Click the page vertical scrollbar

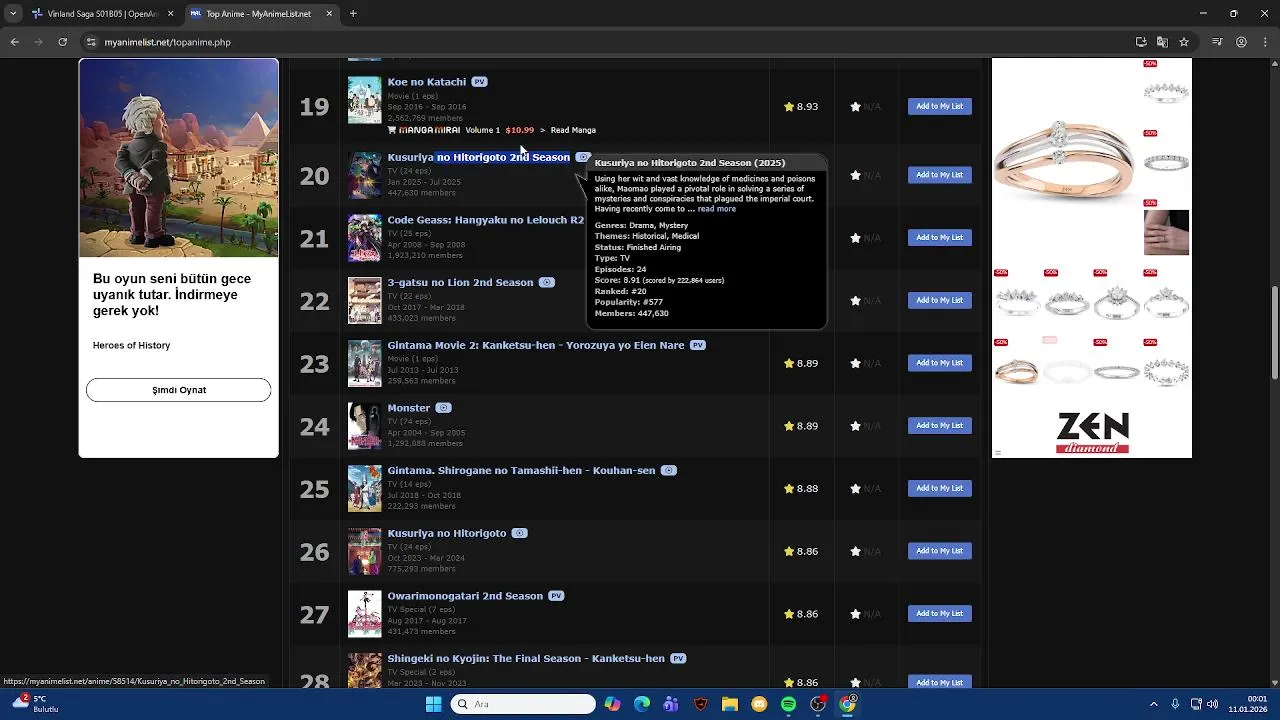click(x=1274, y=332)
